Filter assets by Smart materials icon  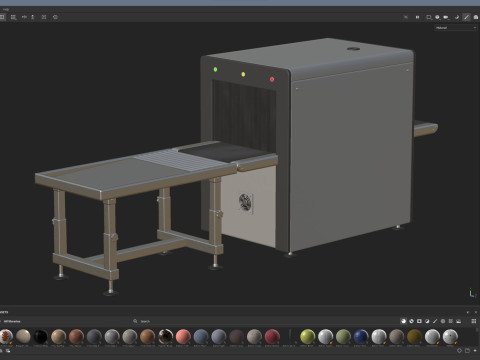pos(411,321)
